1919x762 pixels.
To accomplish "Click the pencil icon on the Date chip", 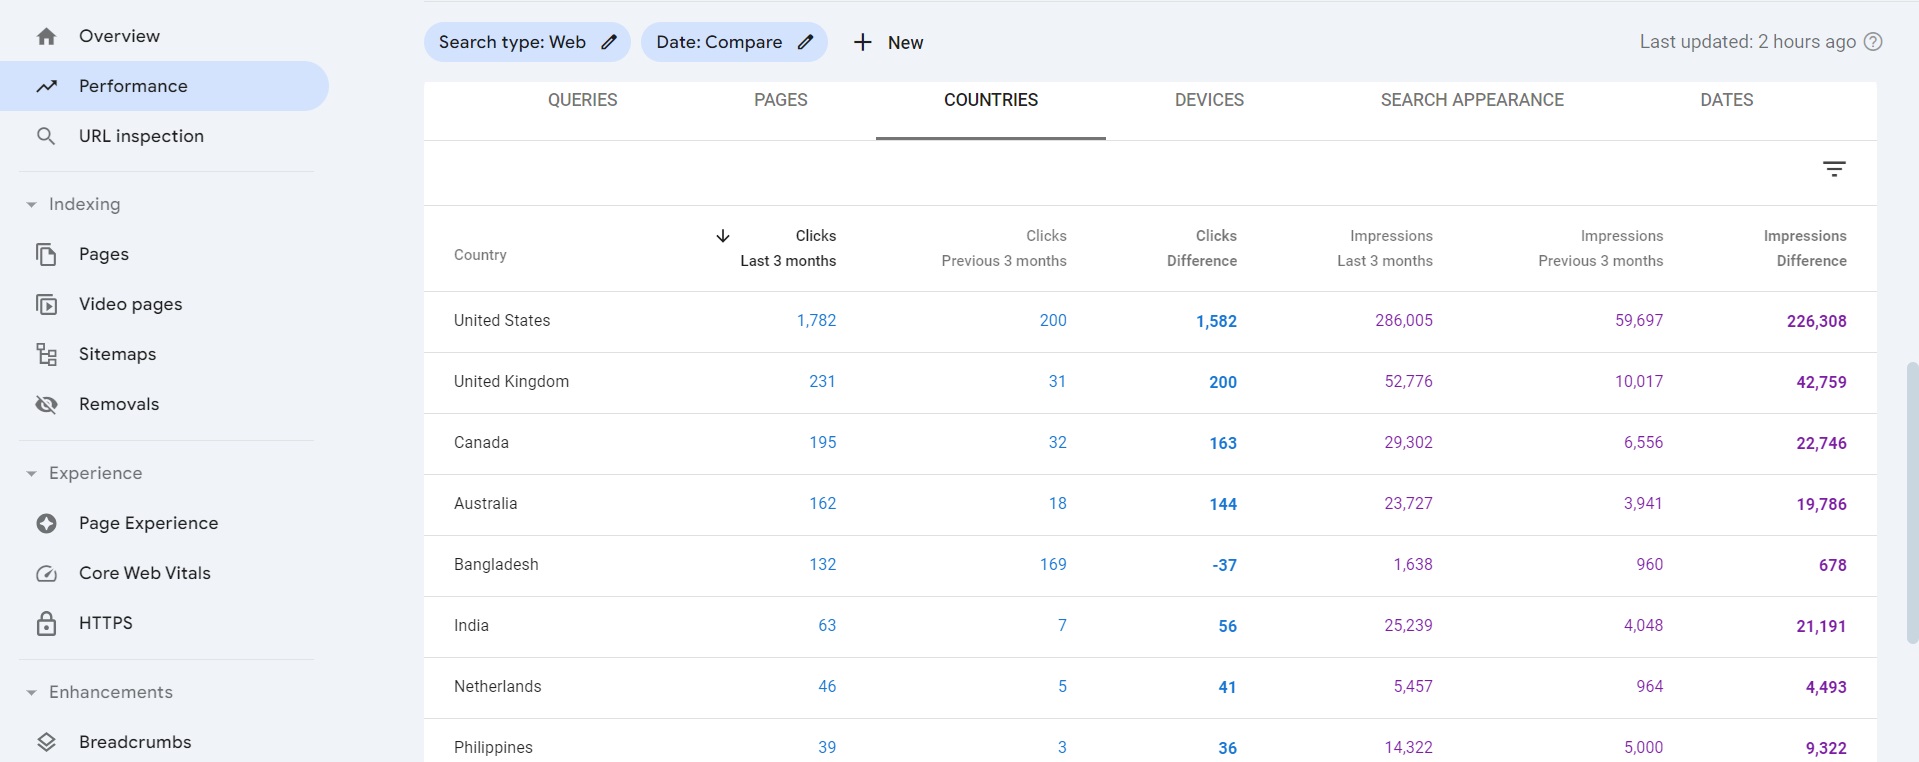I will [805, 42].
